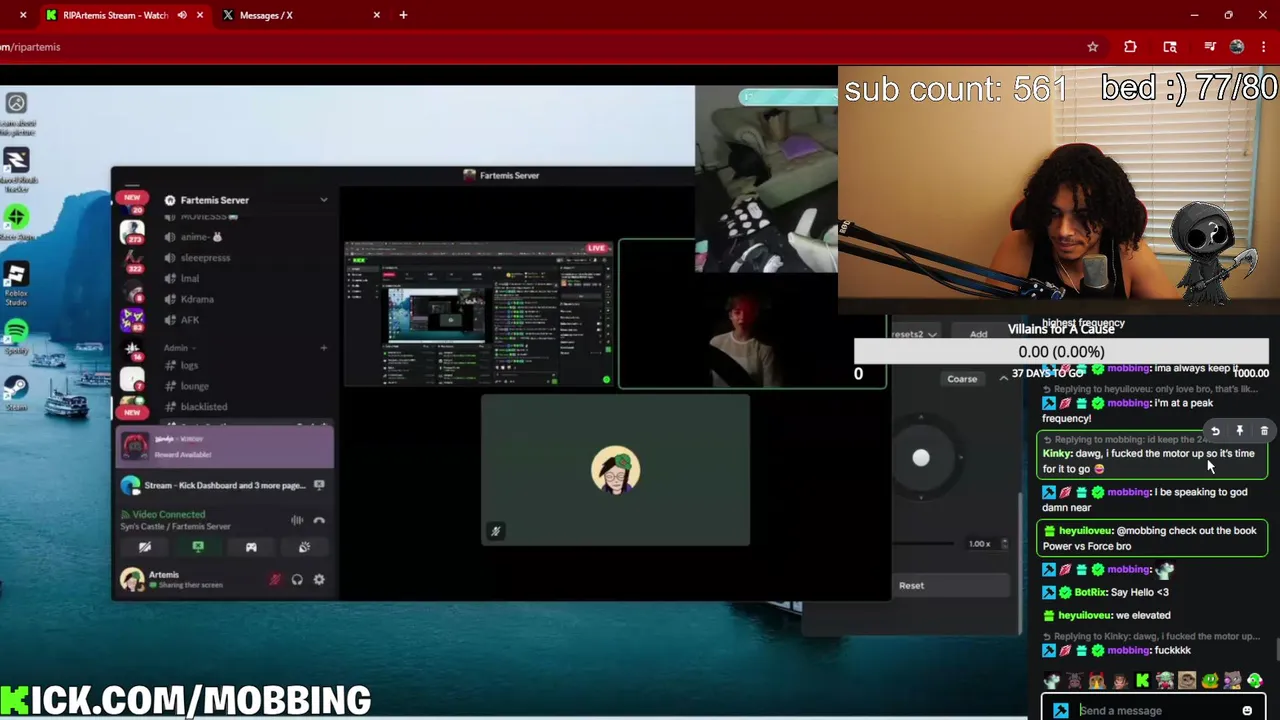Mute the RIPArtemis tab audio speaker icon

coord(182,15)
